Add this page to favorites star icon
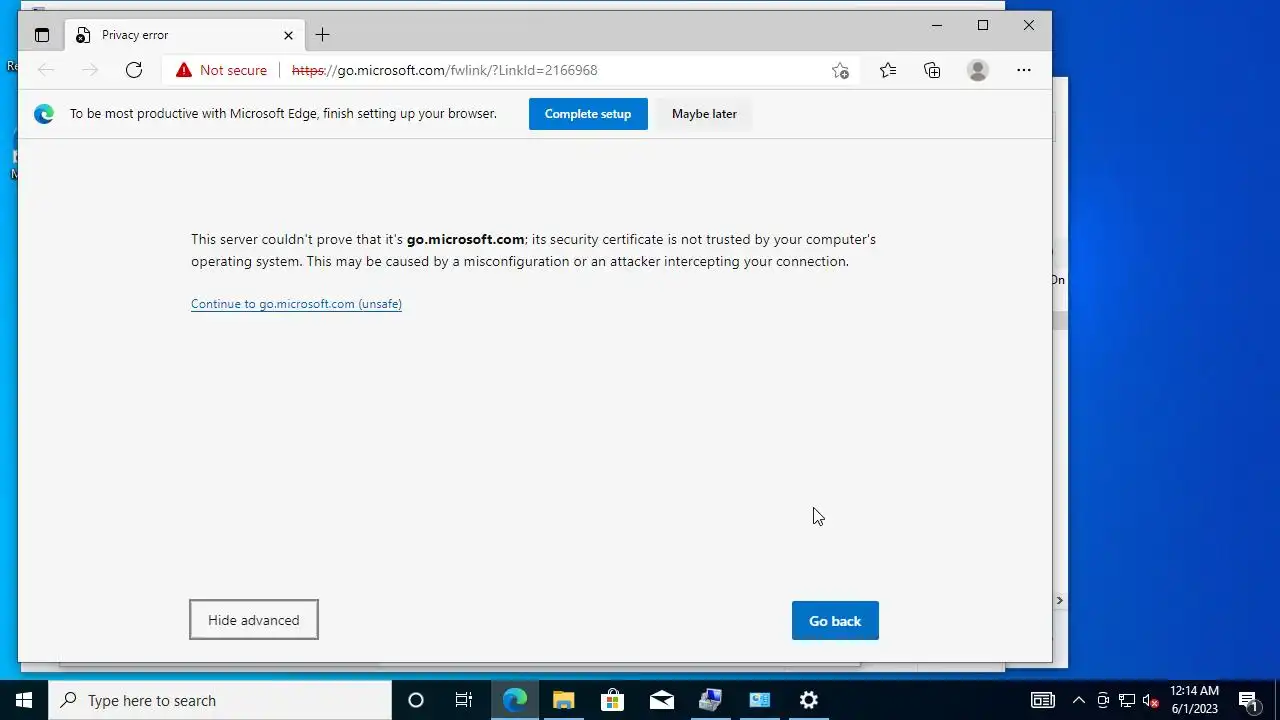The image size is (1280, 720). coord(840,70)
